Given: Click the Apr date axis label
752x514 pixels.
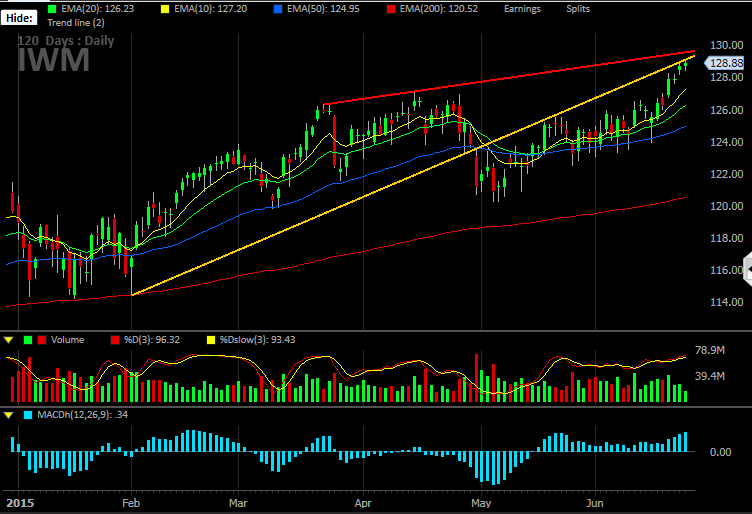Looking at the screenshot, I should (x=363, y=503).
